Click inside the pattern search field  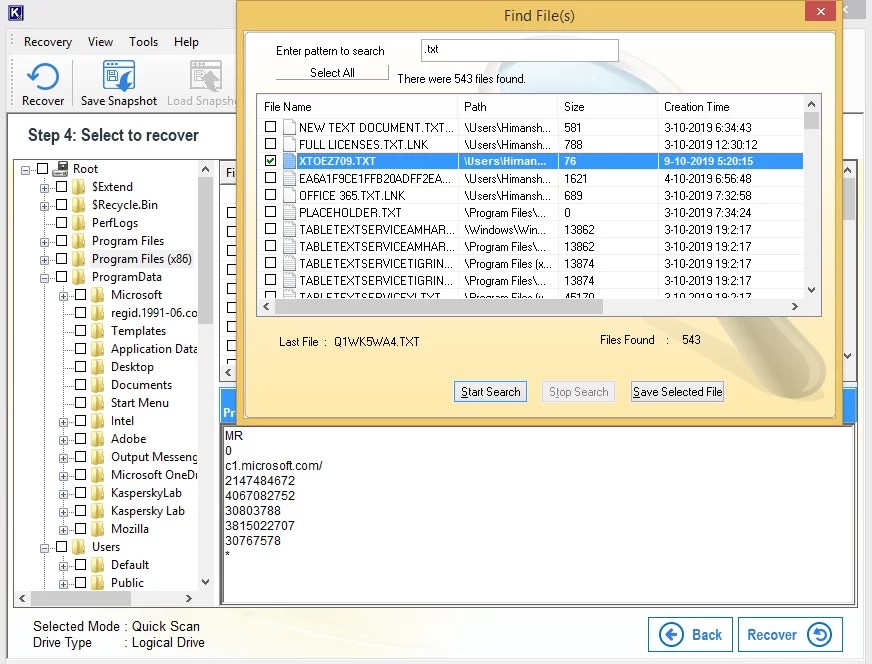click(x=519, y=49)
